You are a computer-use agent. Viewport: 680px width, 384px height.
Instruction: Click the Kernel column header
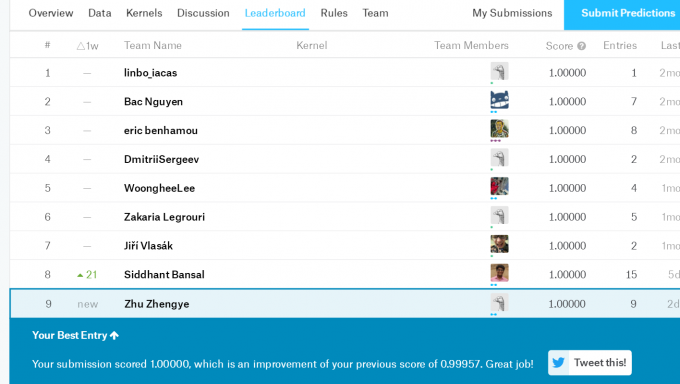(311, 46)
